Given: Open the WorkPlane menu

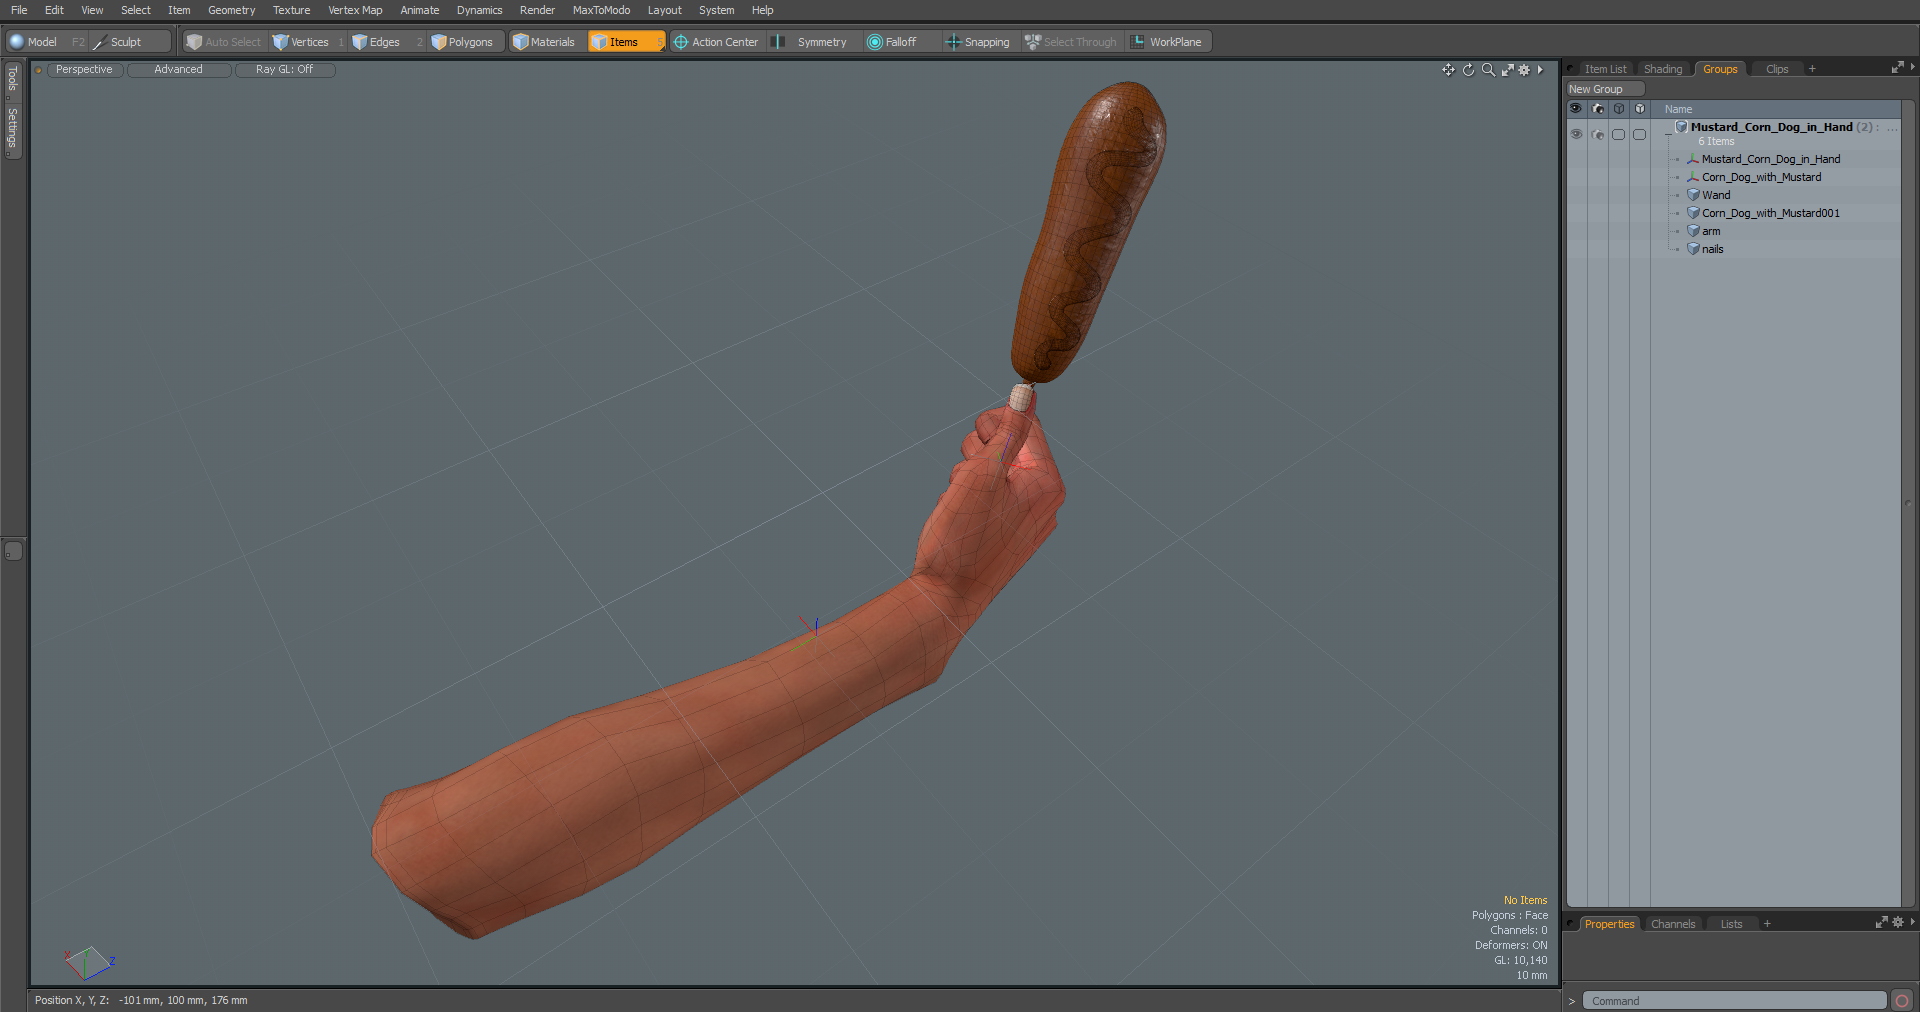Looking at the screenshot, I should [x=1167, y=42].
